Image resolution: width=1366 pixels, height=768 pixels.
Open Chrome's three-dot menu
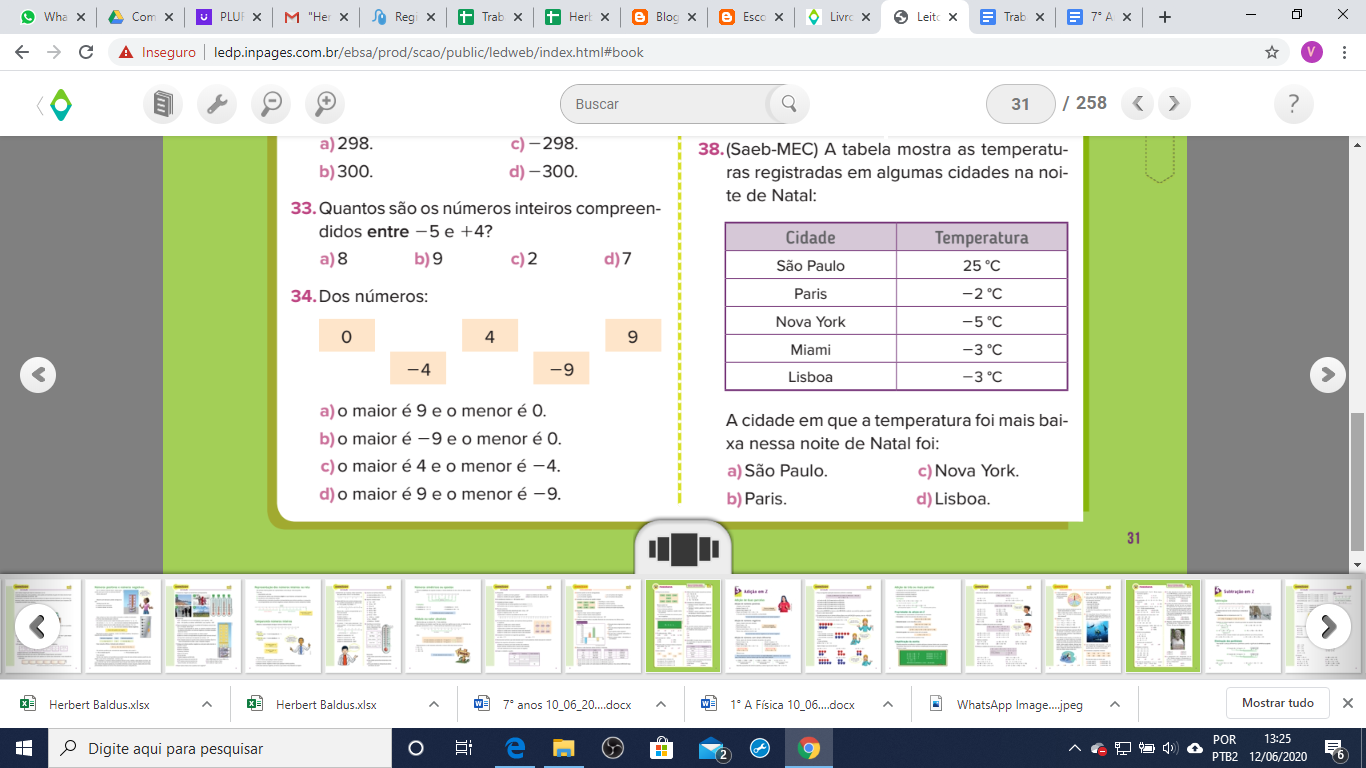tap(1345, 52)
